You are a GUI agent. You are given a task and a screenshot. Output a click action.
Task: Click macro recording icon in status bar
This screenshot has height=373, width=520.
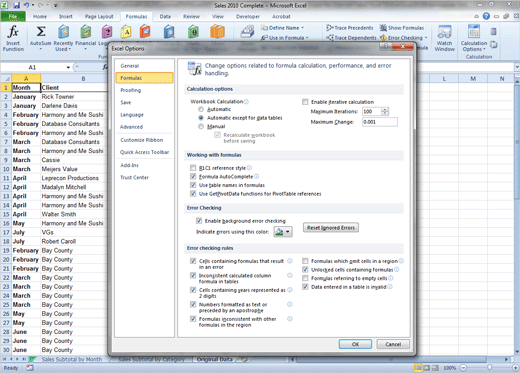pos(30,368)
